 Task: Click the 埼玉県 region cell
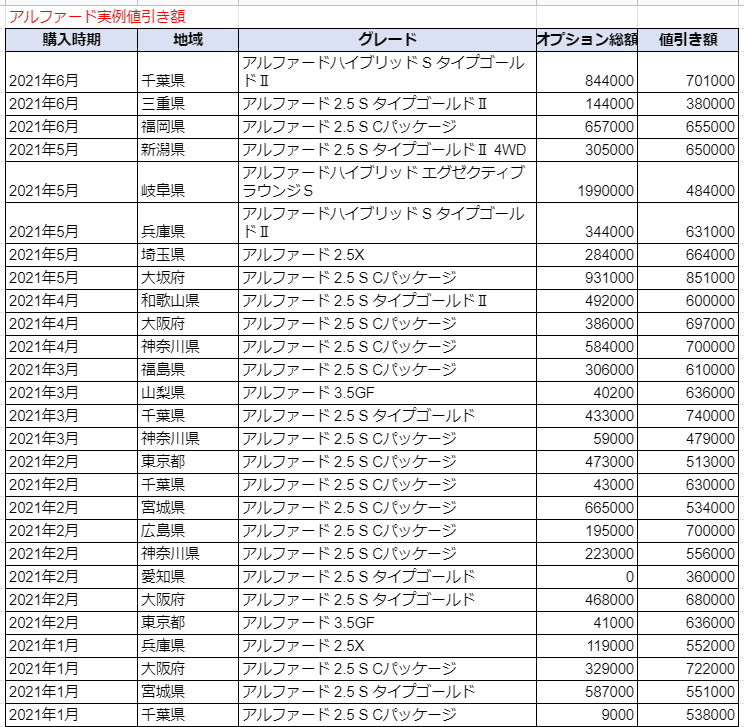pos(188,255)
